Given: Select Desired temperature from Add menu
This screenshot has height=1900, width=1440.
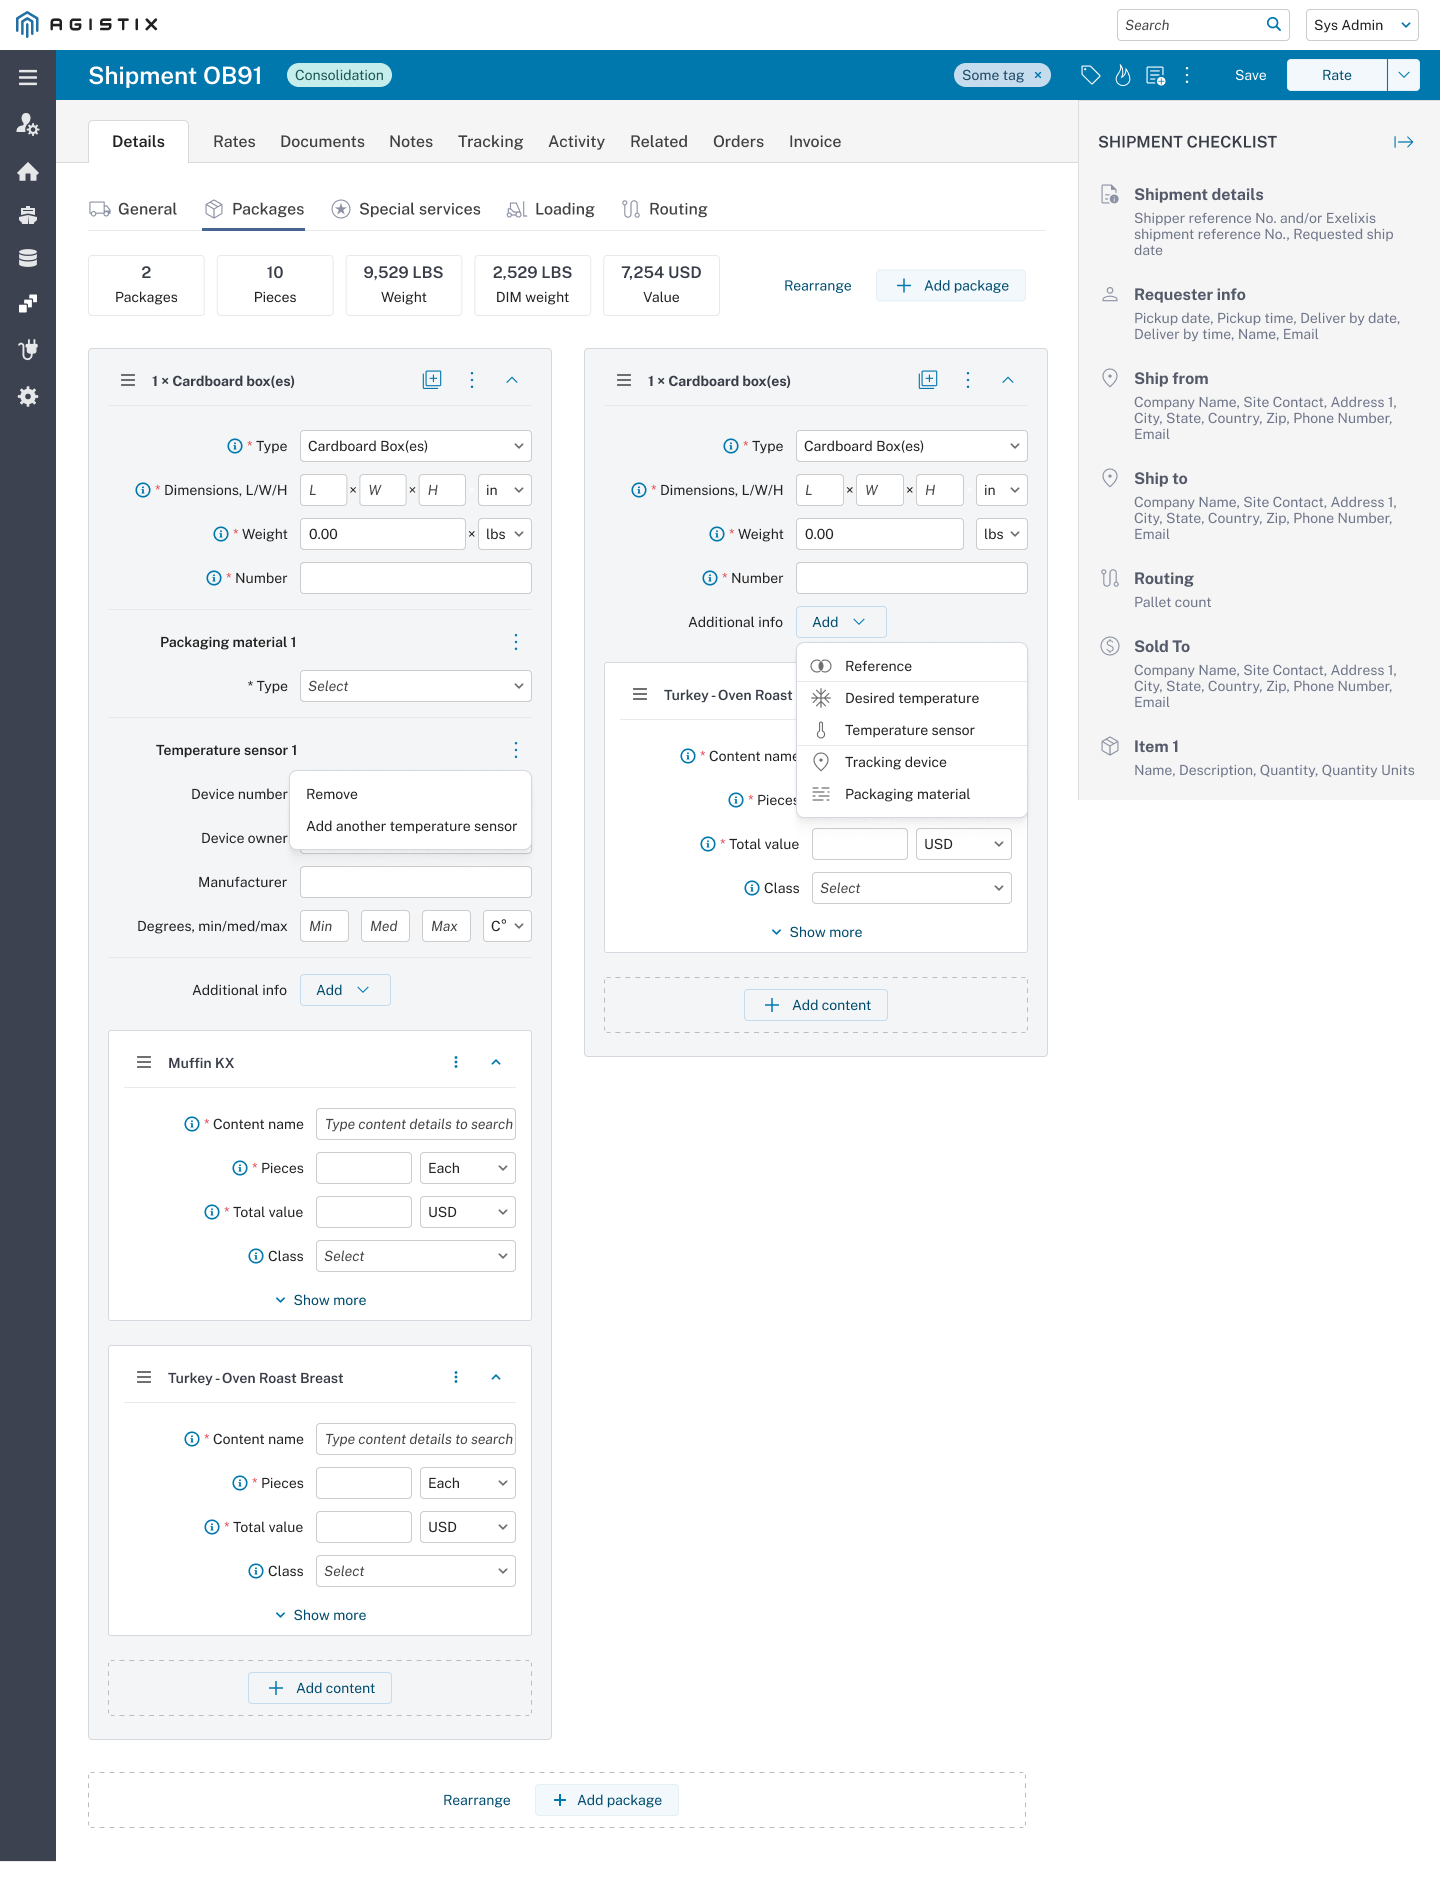Looking at the screenshot, I should tap(911, 698).
